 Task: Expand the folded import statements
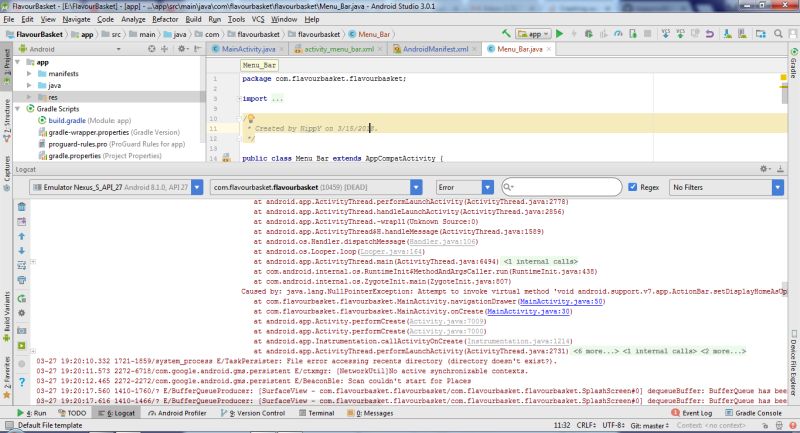coord(239,98)
